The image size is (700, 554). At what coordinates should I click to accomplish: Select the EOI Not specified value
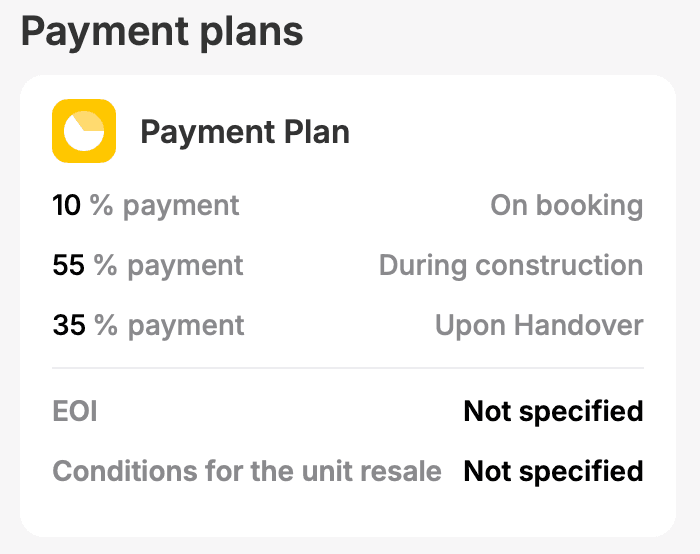tap(554, 412)
